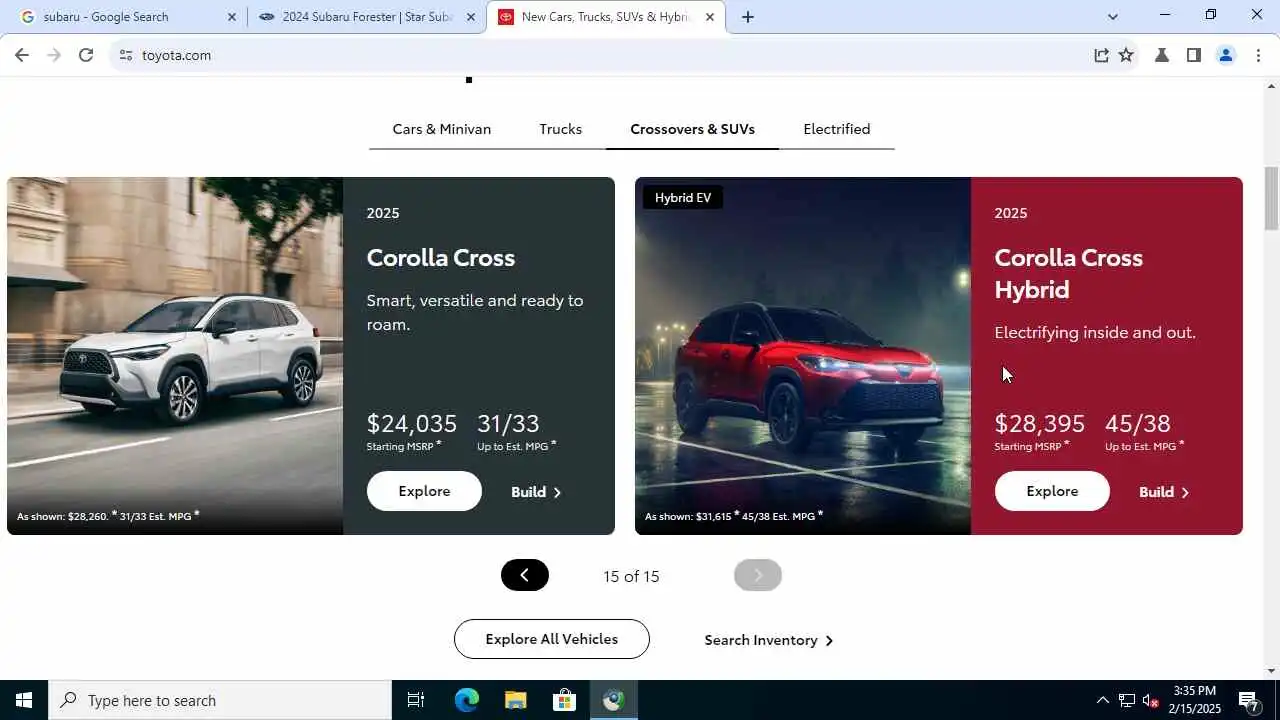Image resolution: width=1280 pixels, height=720 pixels.
Task: Open the taskbar clock and date
Action: click(x=1195, y=700)
